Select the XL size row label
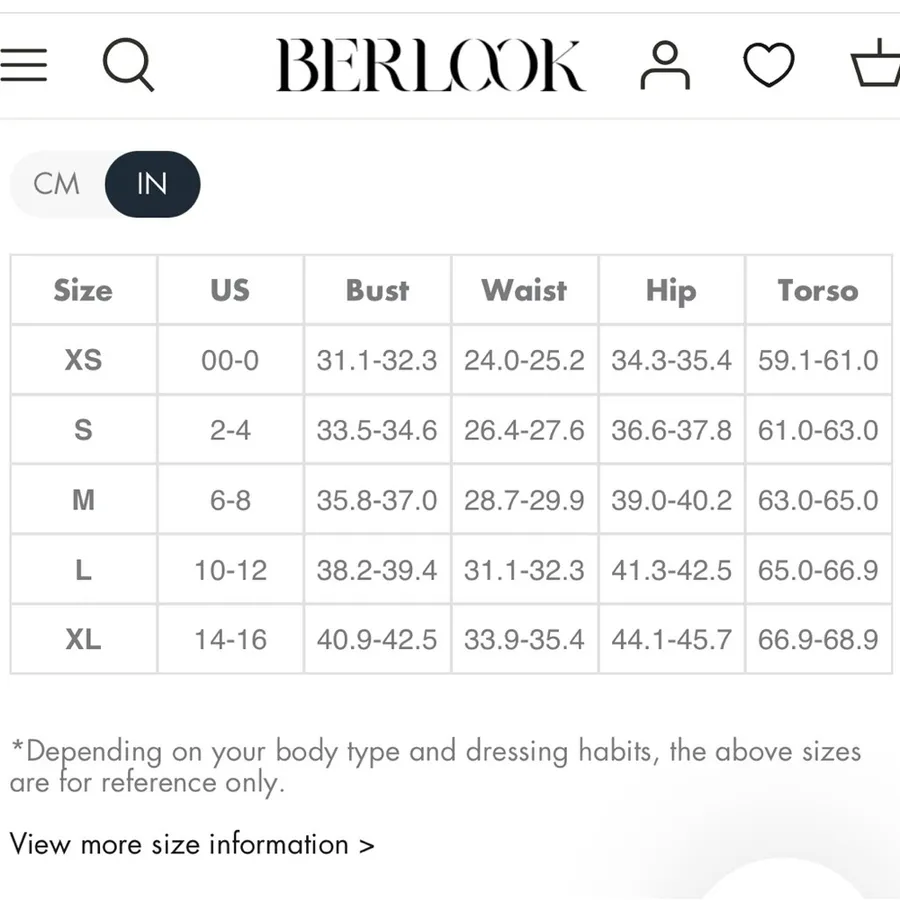The height and width of the screenshot is (900, 900). click(83, 639)
